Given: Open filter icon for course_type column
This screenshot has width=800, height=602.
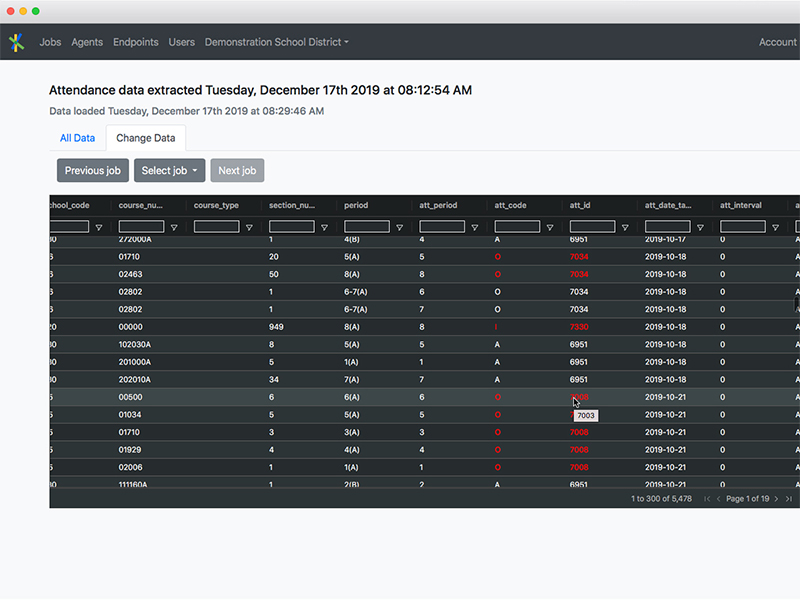Looking at the screenshot, I should click(249, 227).
